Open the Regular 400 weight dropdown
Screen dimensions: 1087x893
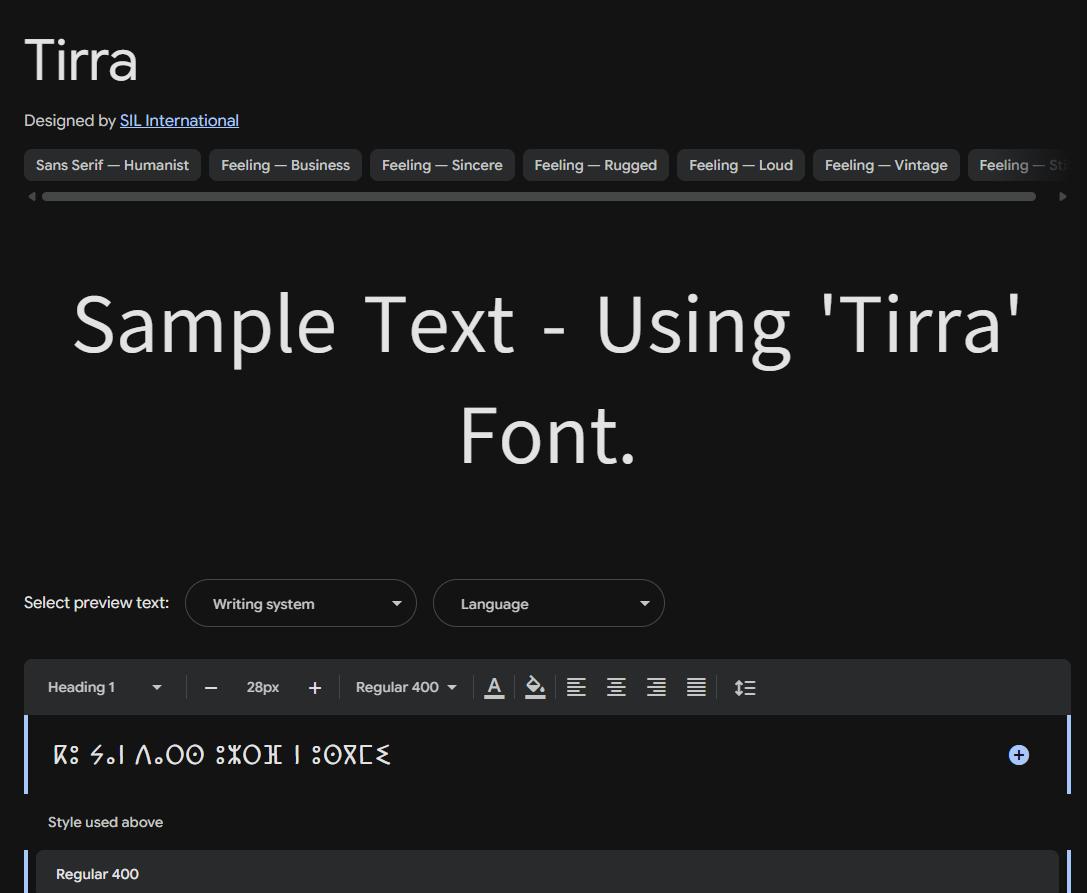pos(406,687)
